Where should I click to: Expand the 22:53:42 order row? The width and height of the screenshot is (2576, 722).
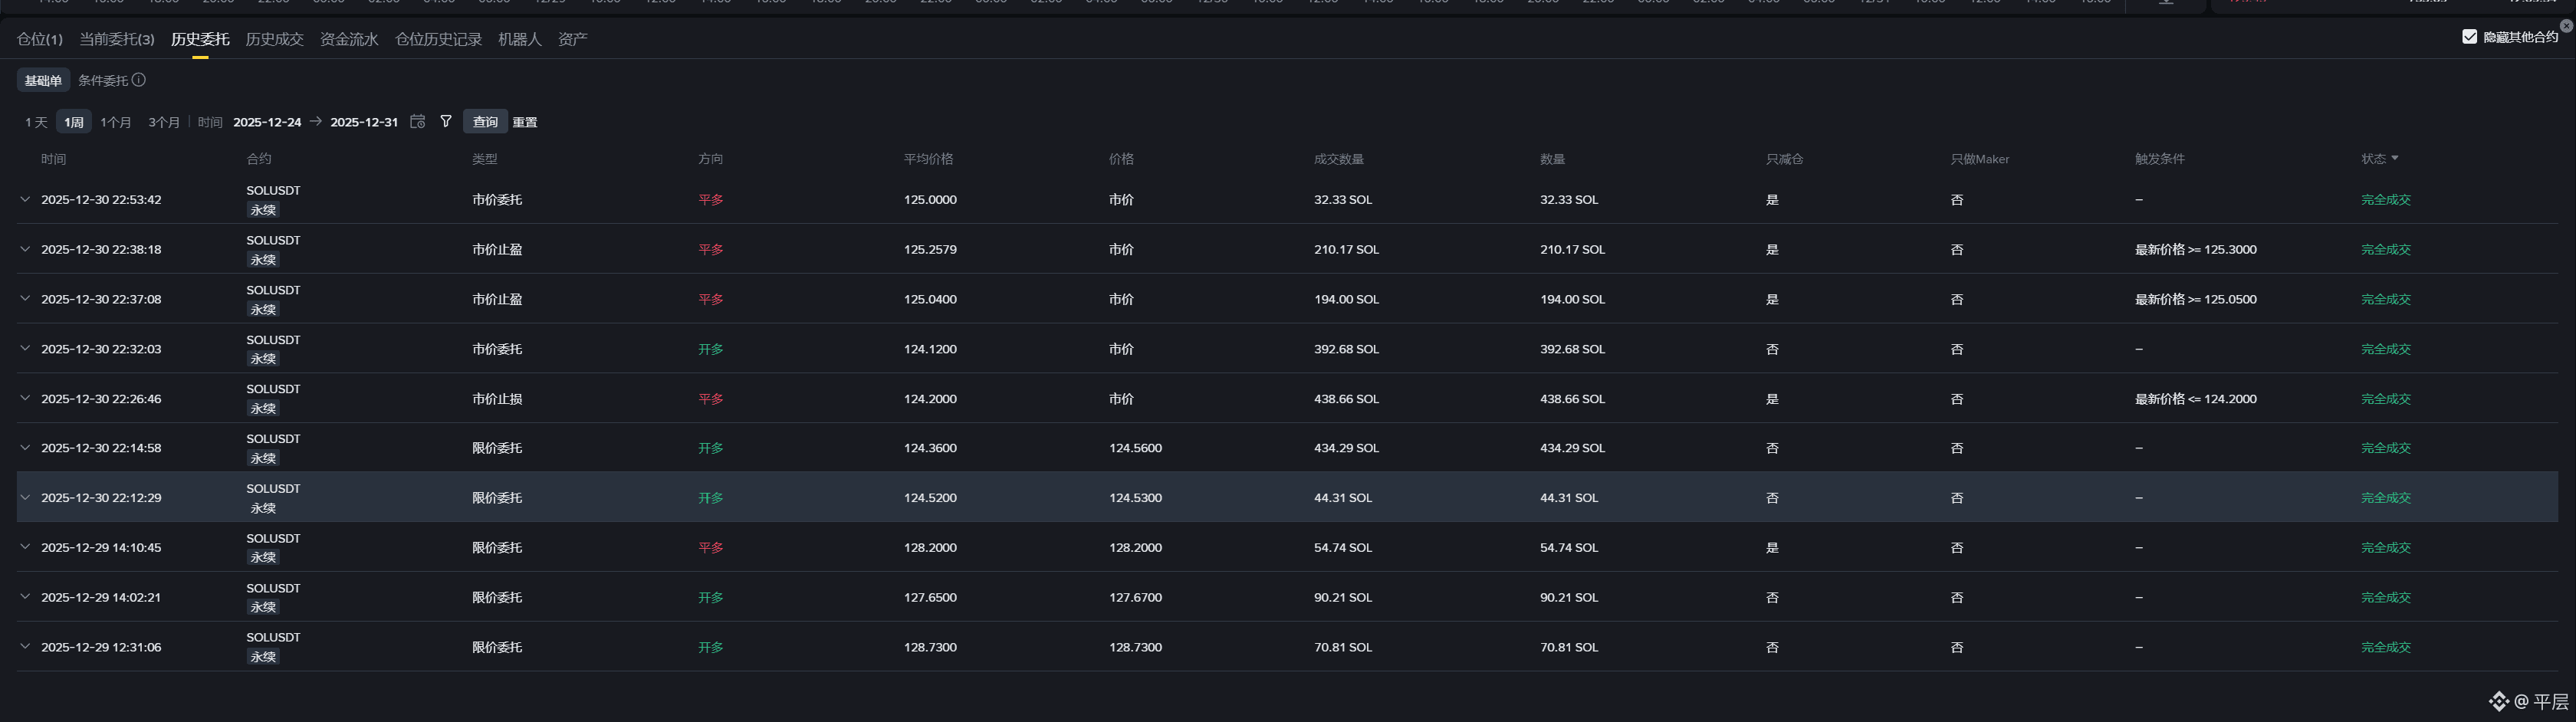pos(25,199)
